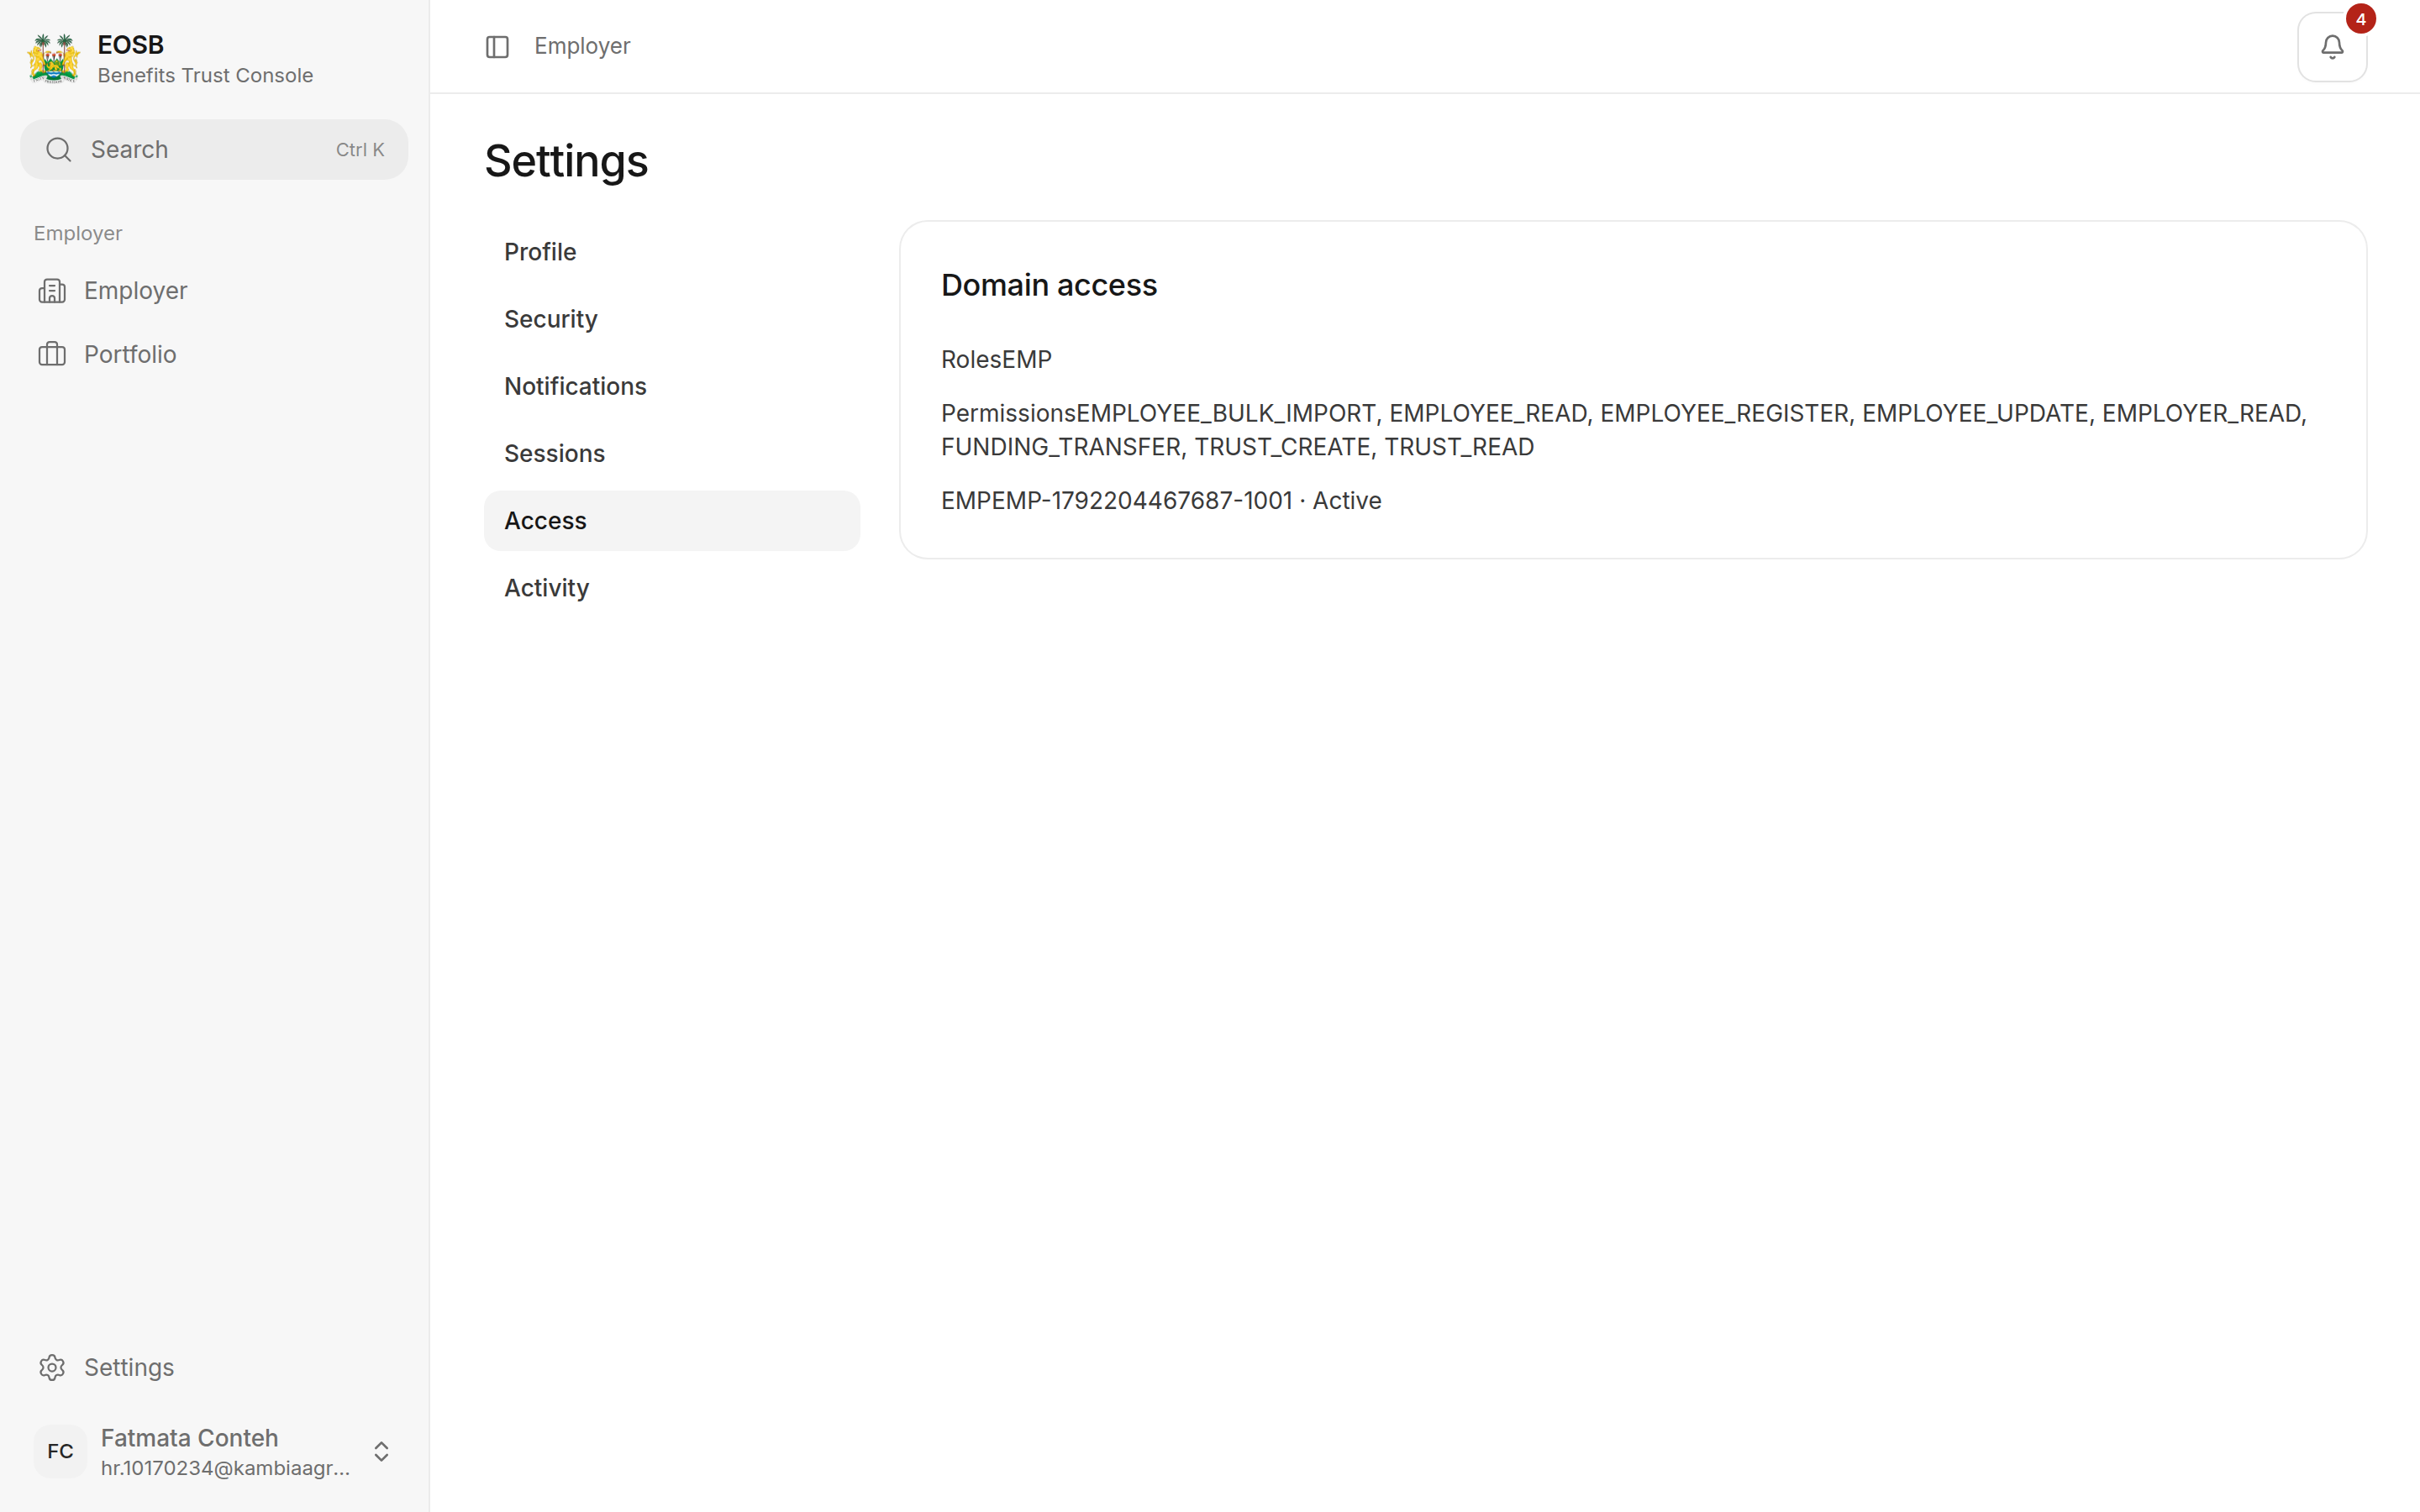Image resolution: width=2420 pixels, height=1512 pixels.
Task: Expand the Fatmata Conteh account switcher chevron
Action: 381,1451
